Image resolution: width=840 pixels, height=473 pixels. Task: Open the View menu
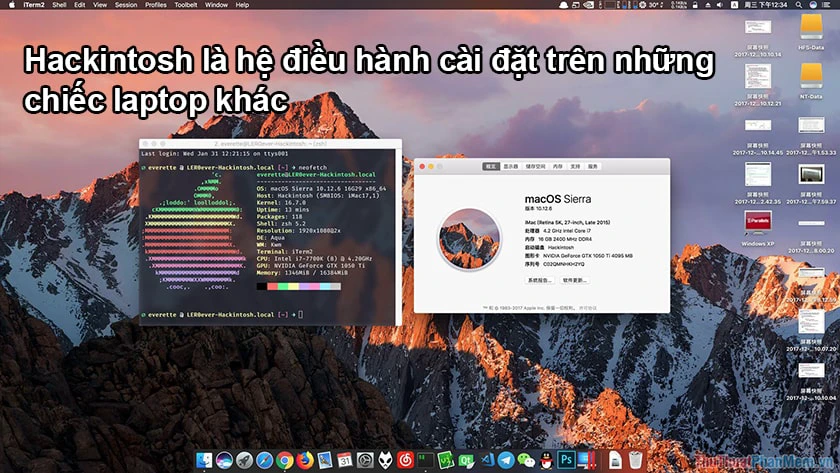(100, 5)
